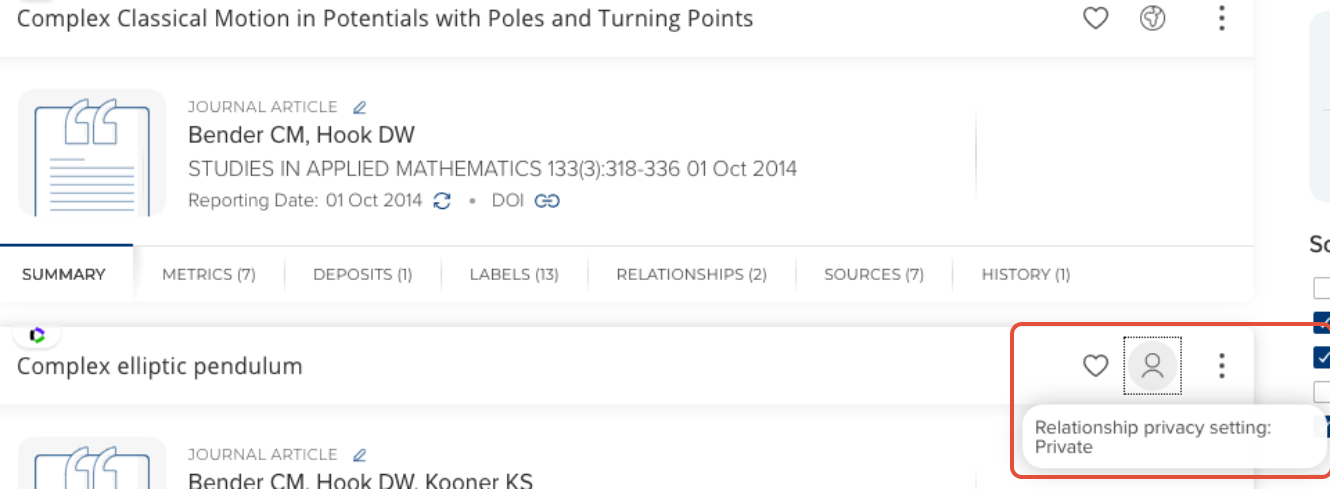The height and width of the screenshot is (489, 1330).
Task: Tick the topmost unchecked box in right panel
Action: click(x=1322, y=288)
